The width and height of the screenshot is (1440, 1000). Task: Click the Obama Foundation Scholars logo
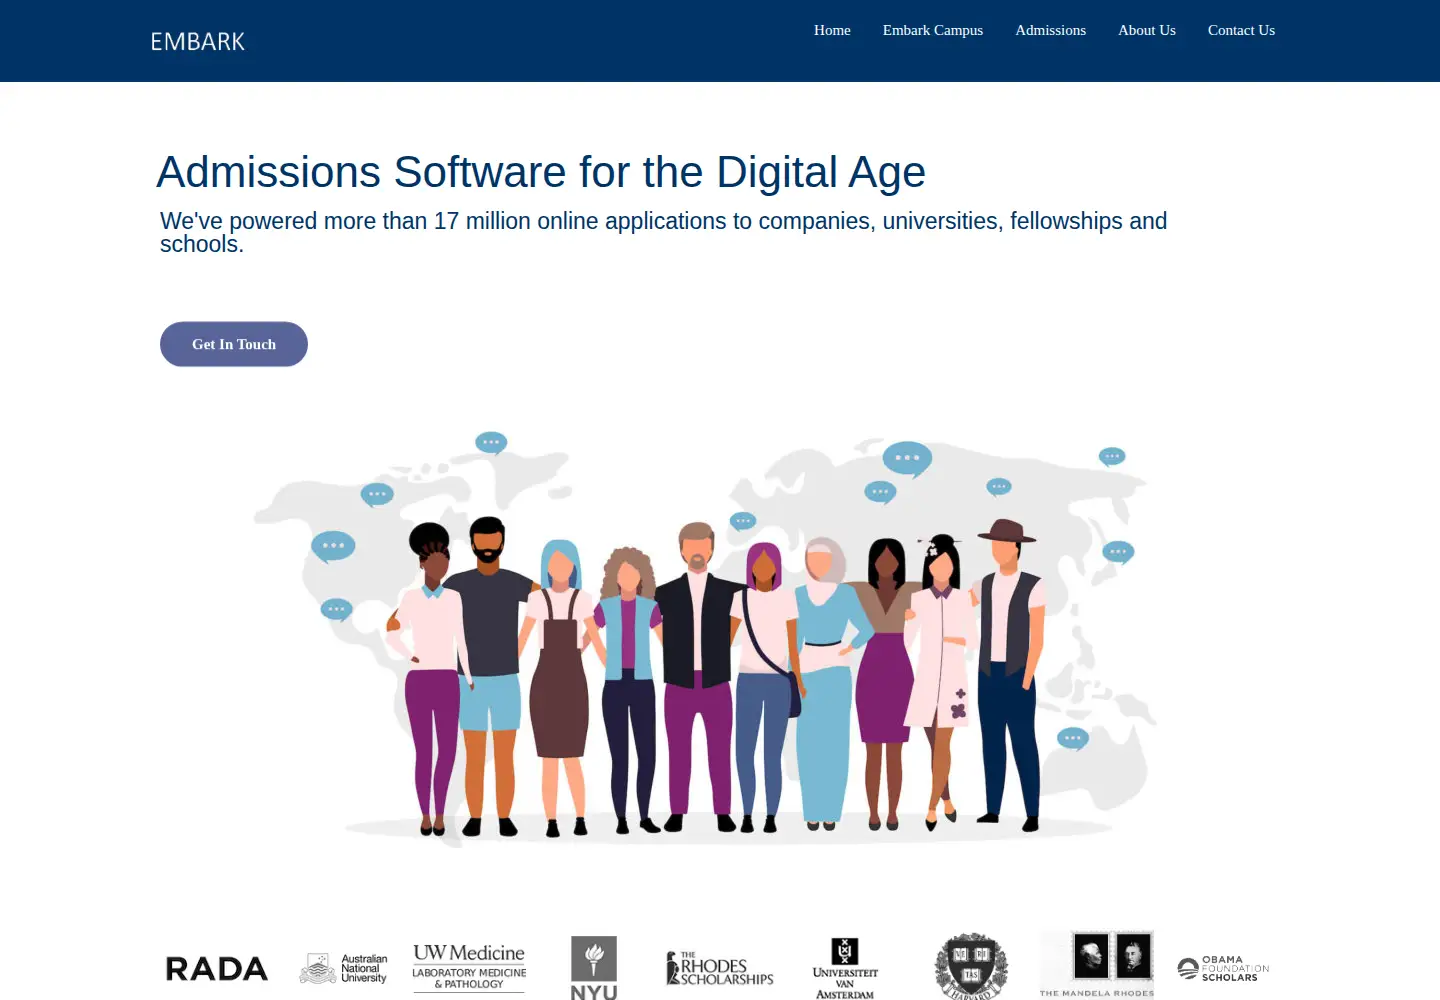(x=1223, y=968)
